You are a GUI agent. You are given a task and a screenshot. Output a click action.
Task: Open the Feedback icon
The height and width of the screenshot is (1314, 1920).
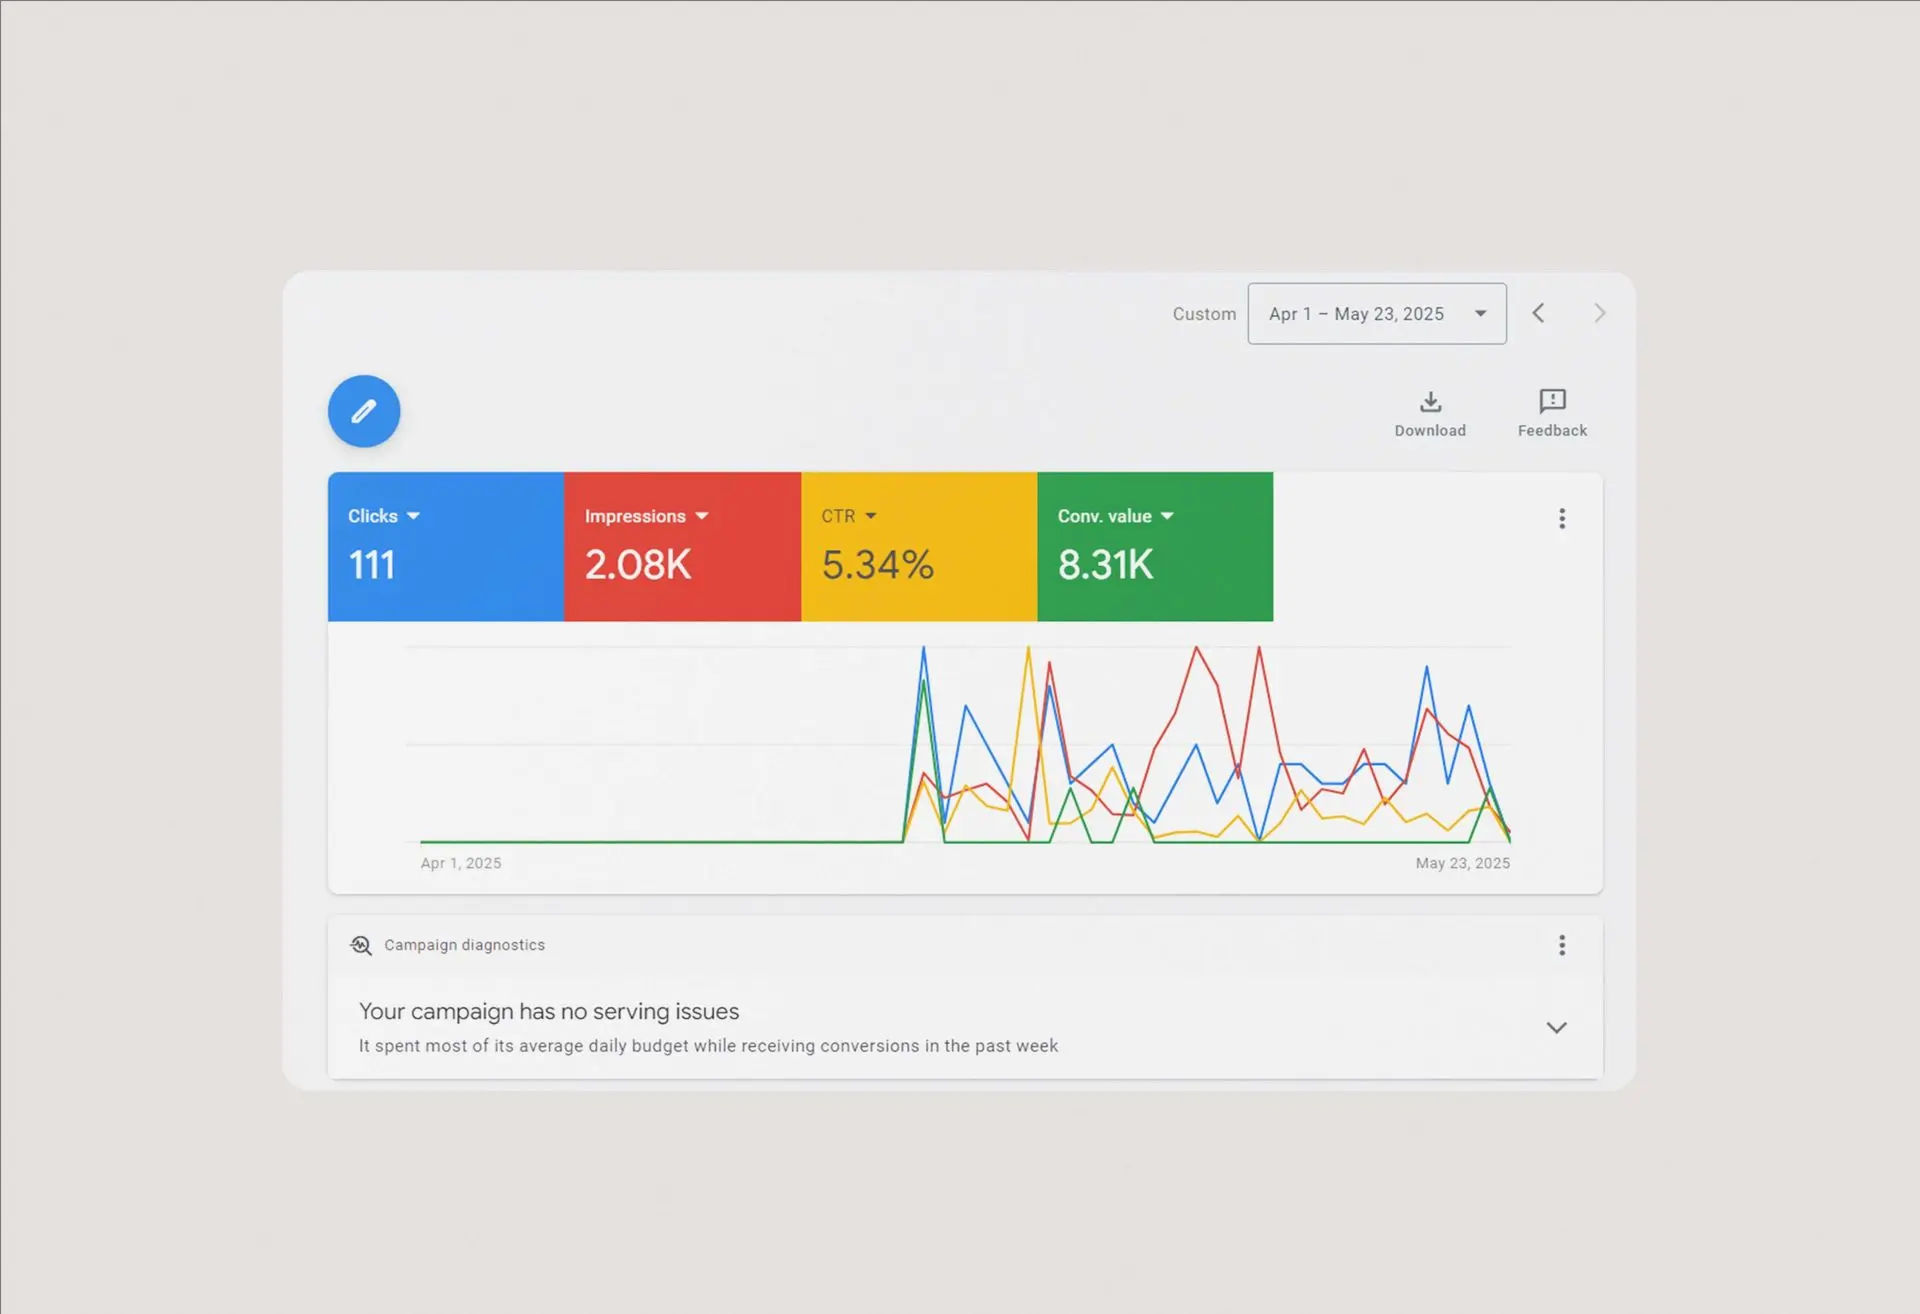(1552, 402)
